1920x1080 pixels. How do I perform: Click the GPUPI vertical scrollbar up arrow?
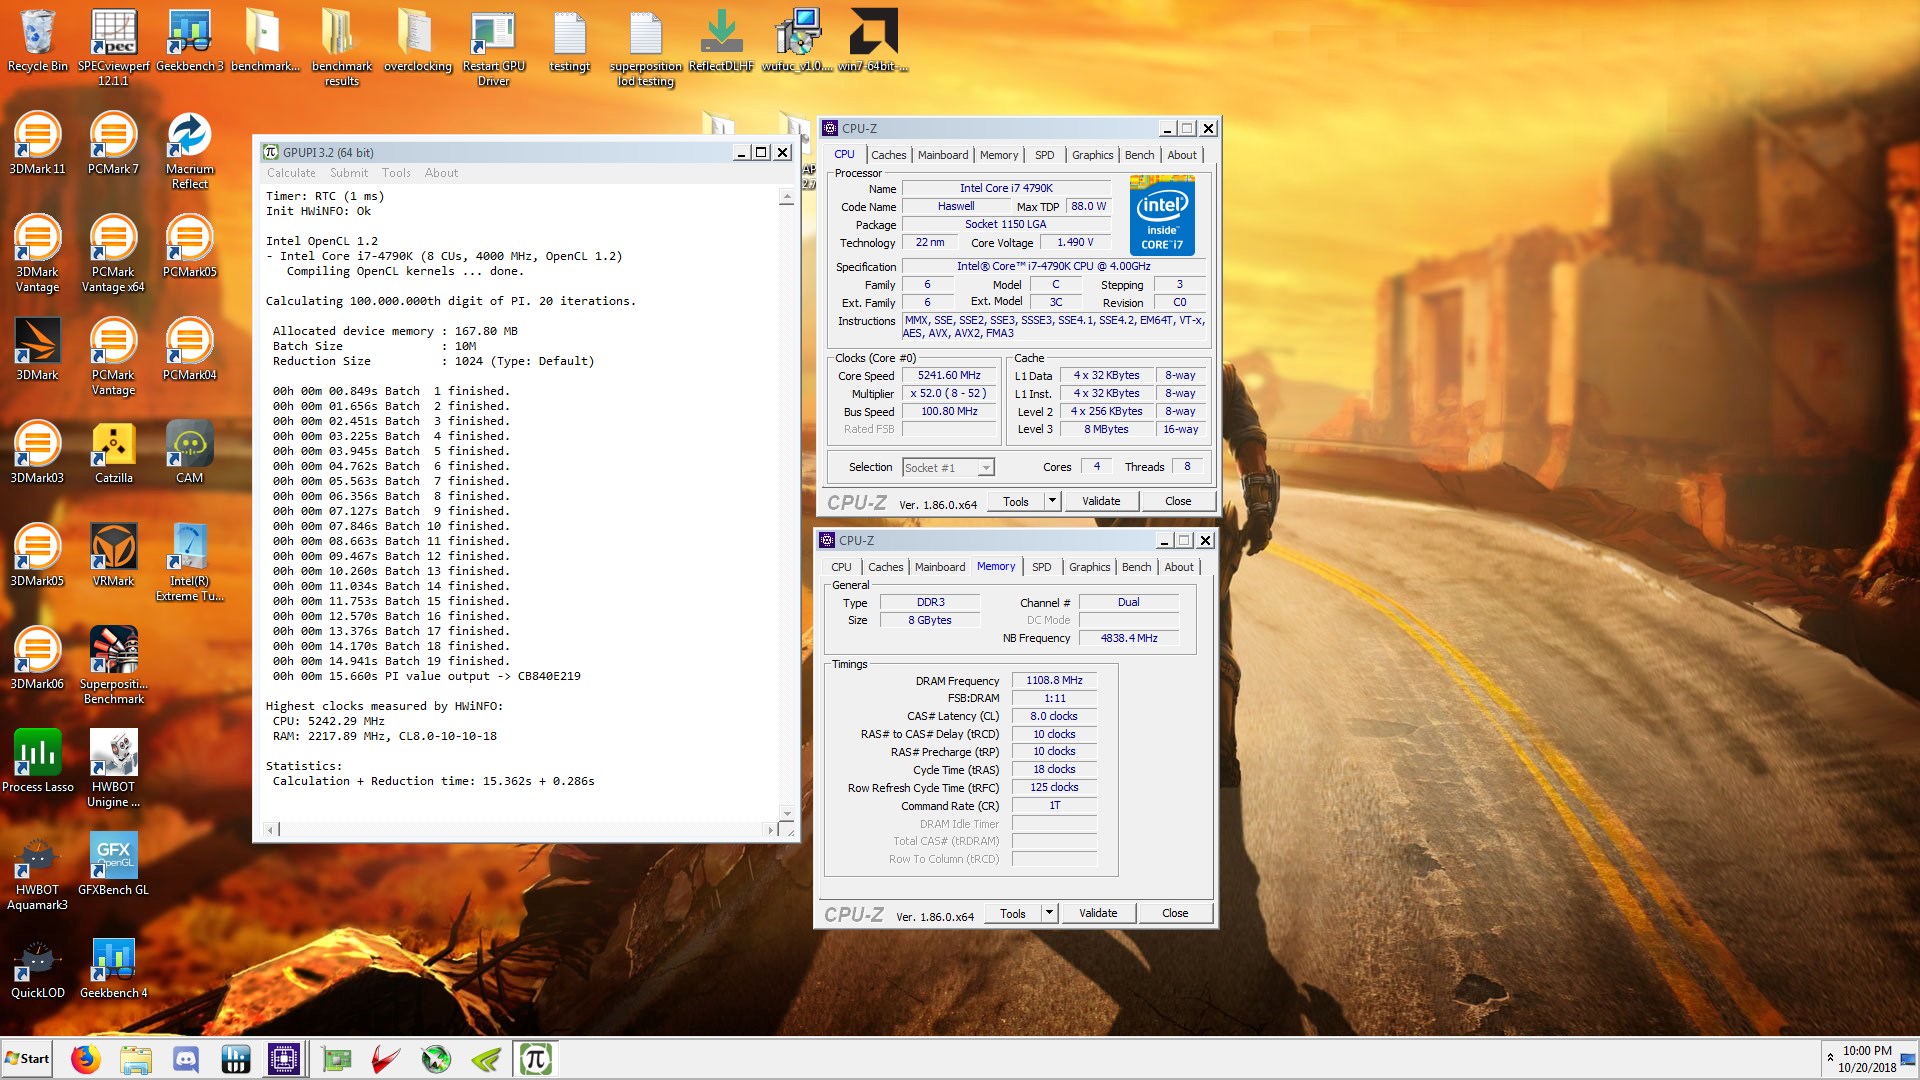pyautogui.click(x=787, y=197)
